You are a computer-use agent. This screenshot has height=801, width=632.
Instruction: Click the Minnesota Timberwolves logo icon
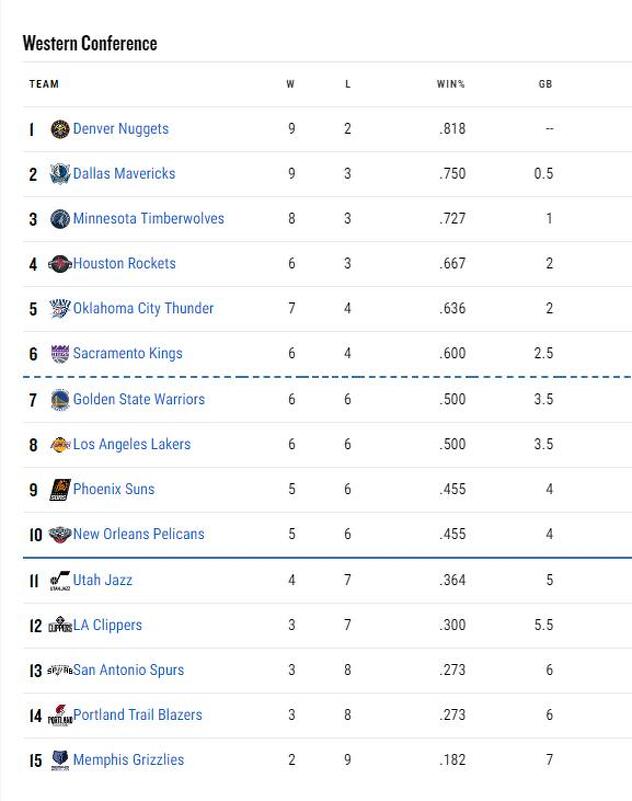click(x=60, y=219)
